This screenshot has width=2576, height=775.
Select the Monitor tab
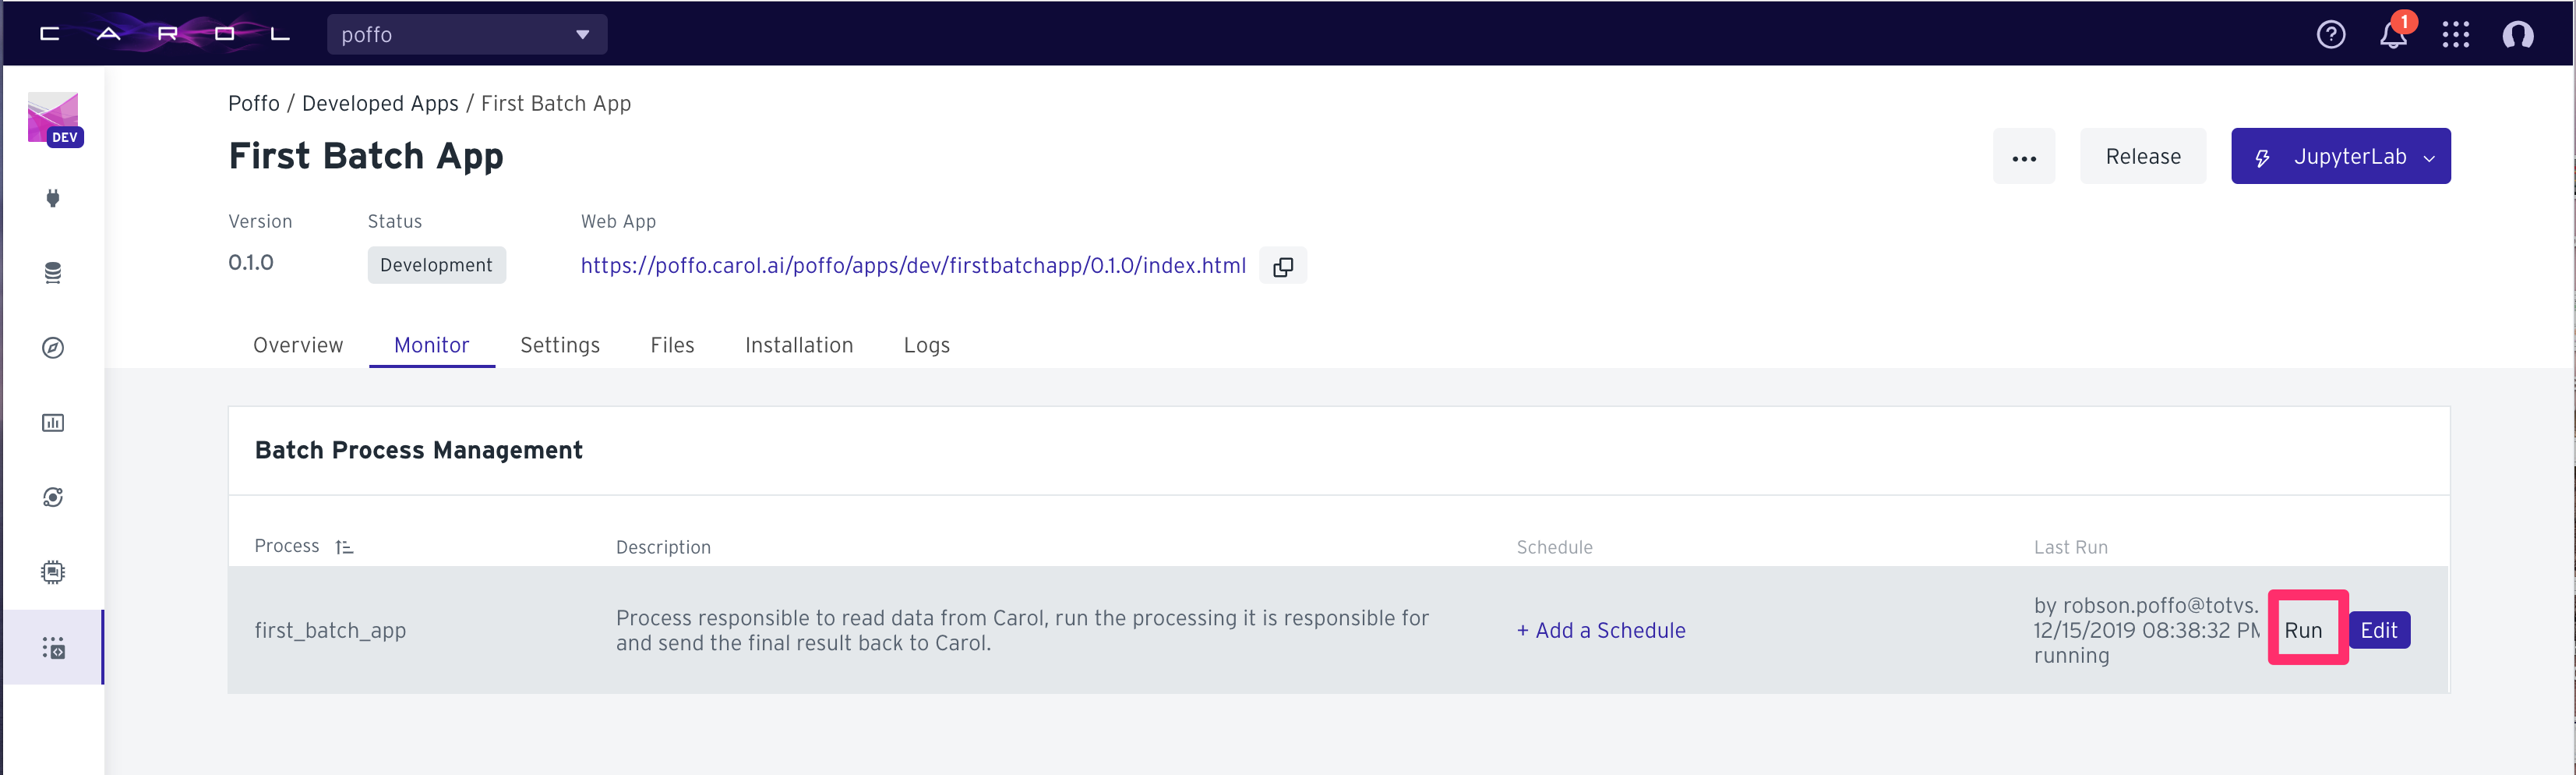[431, 346]
